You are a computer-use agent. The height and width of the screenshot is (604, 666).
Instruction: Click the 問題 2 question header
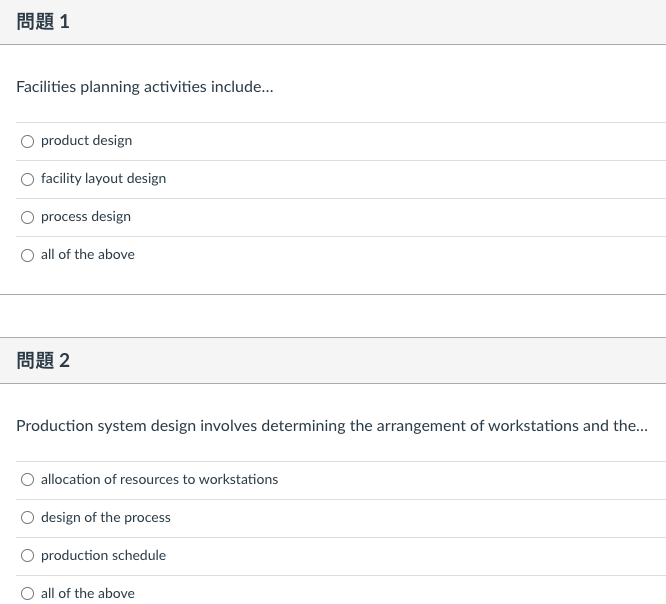click(43, 361)
